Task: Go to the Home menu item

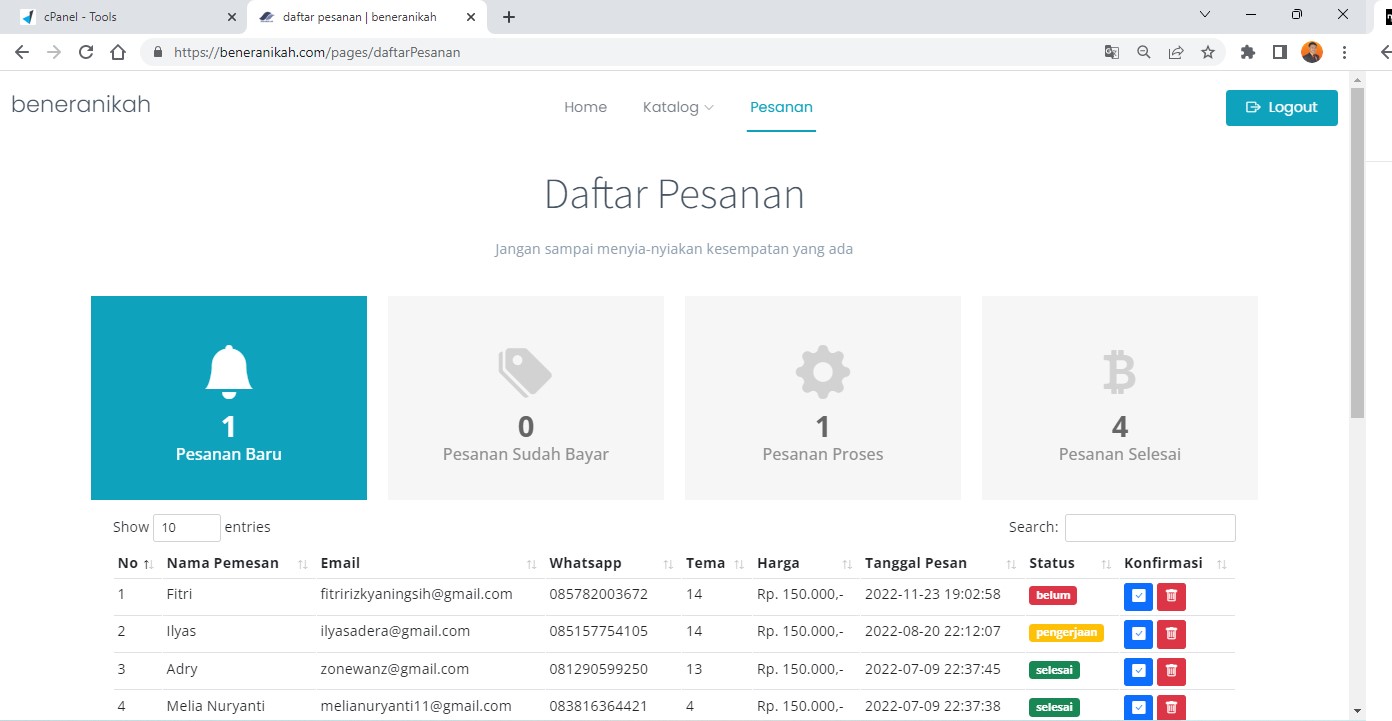Action: [585, 107]
